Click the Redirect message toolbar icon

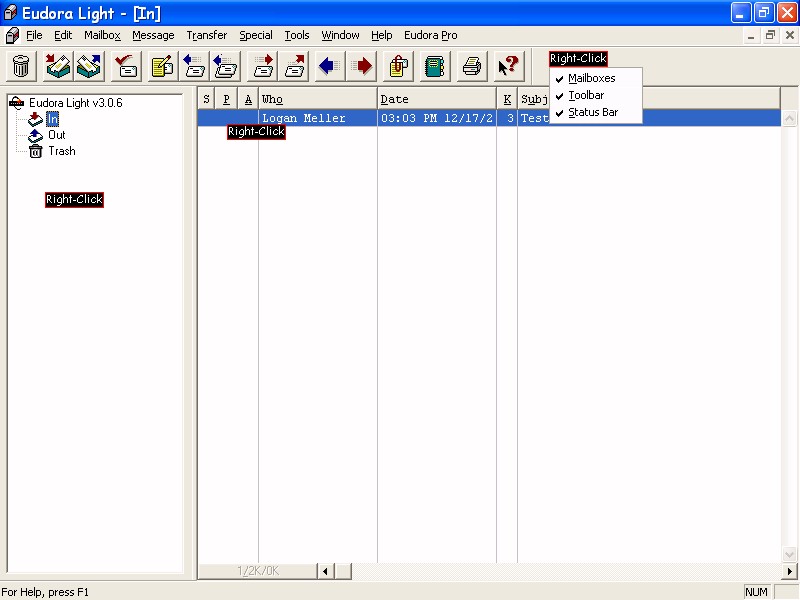click(x=294, y=66)
